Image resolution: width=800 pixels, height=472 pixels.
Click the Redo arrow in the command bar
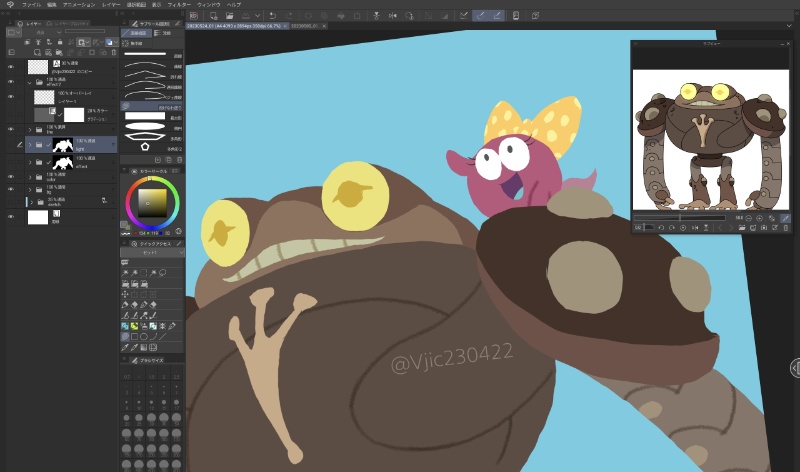click(x=289, y=16)
